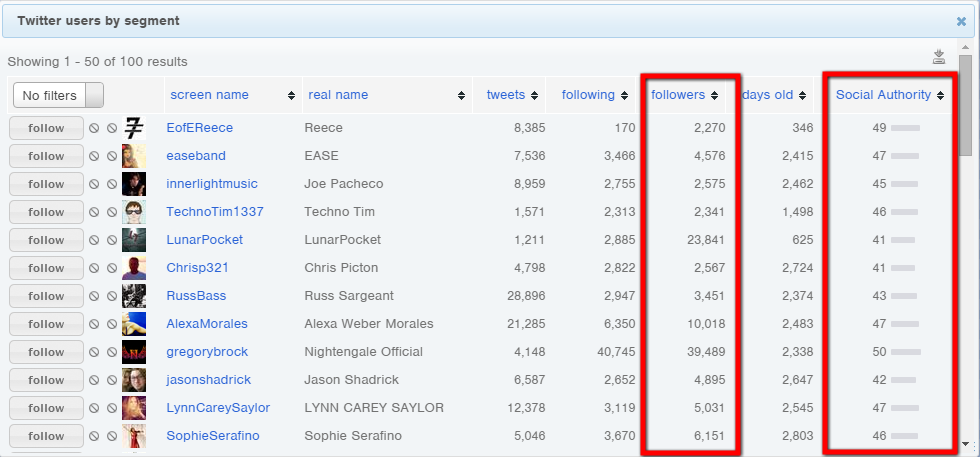Open the jasonshadrick screen name link

point(209,380)
